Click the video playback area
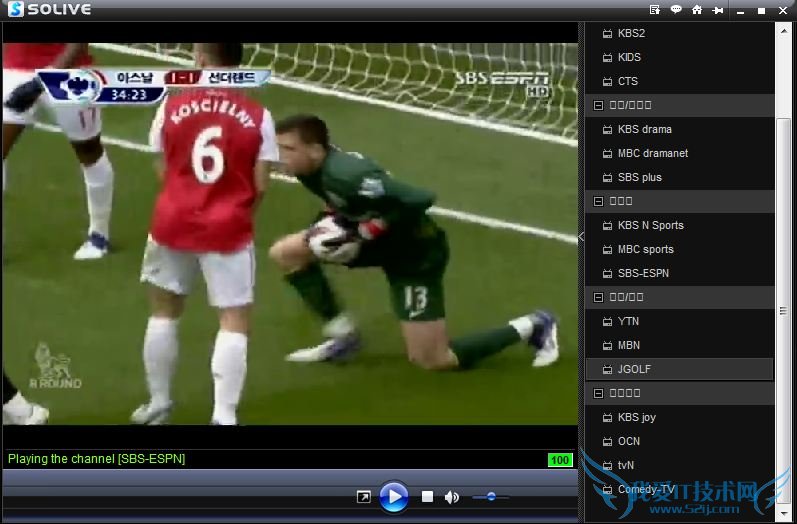 tap(290, 234)
